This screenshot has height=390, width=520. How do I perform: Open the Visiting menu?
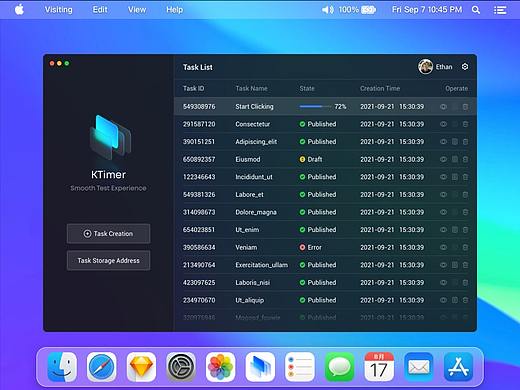click(x=59, y=10)
